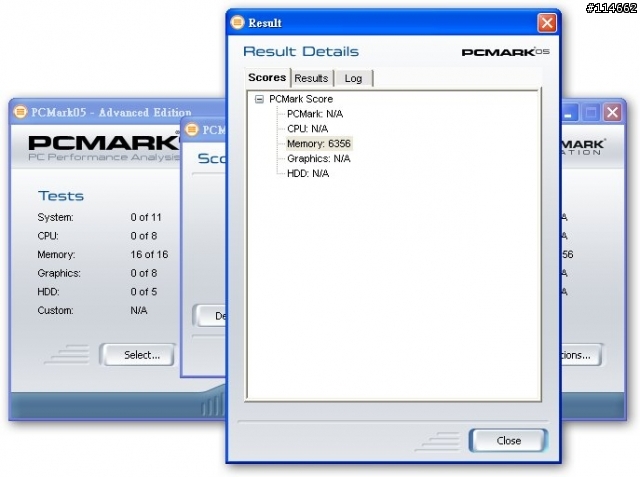The image size is (640, 477).
Task: Select the PCMark: N/A tree row
Action: [x=315, y=114]
